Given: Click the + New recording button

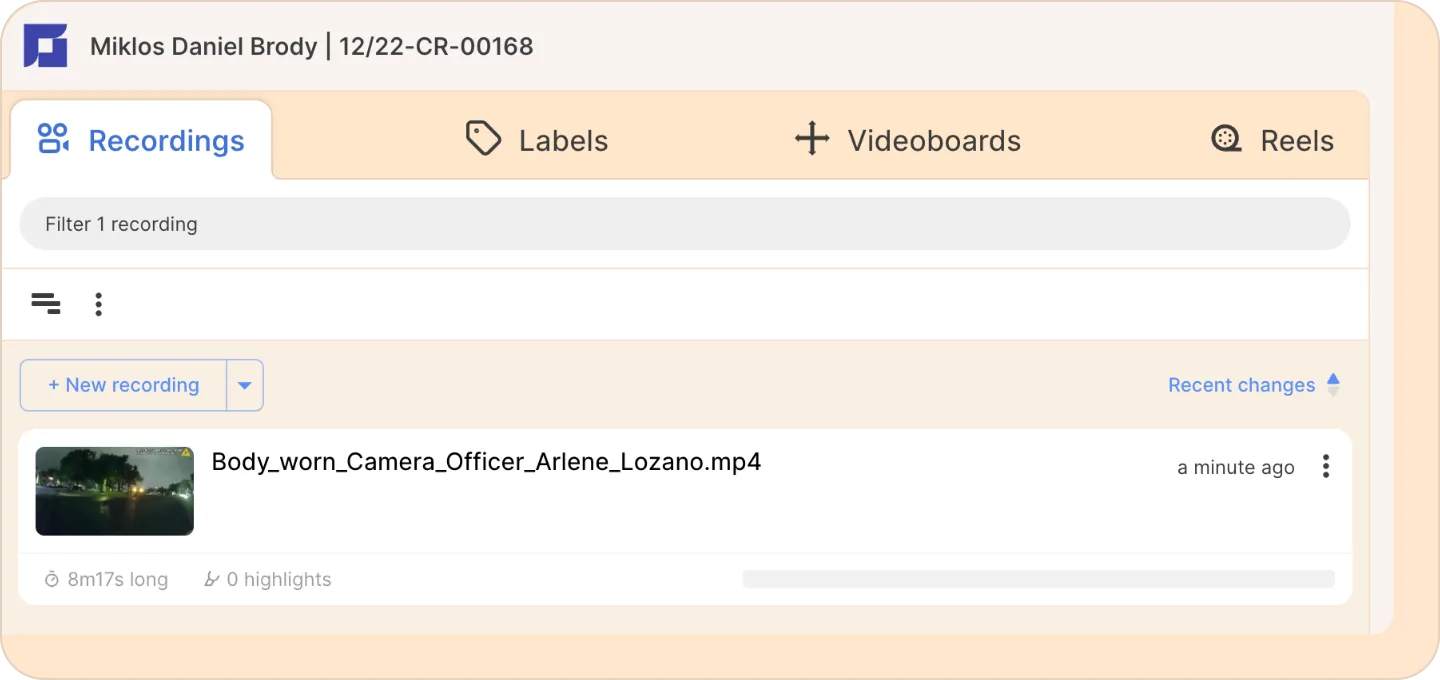Looking at the screenshot, I should pyautogui.click(x=124, y=385).
